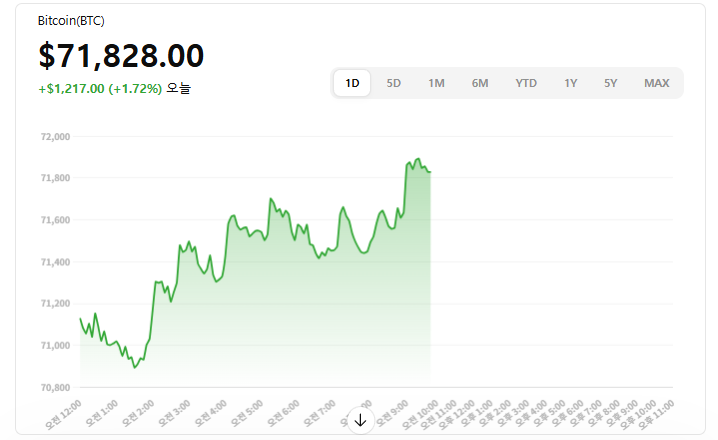Click the 72,000 y-axis label
This screenshot has height=440, width=718.
pyautogui.click(x=55, y=136)
